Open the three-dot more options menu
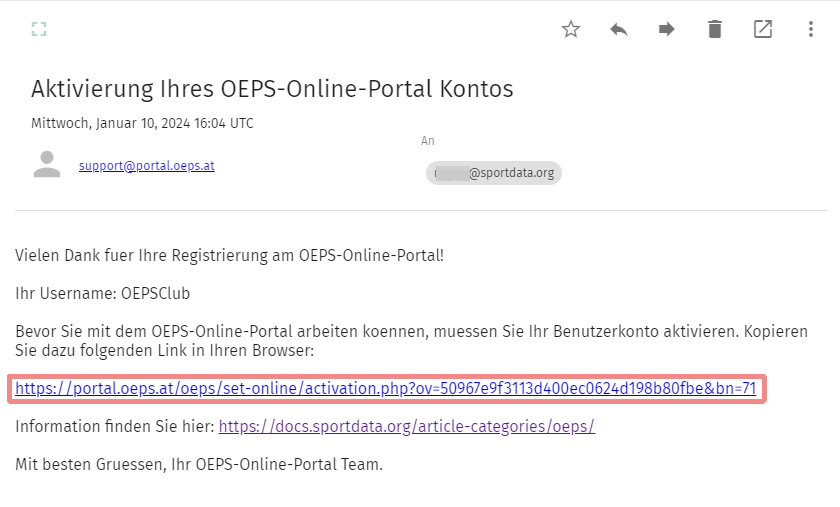Screen dimensions: 840x507 click(x=811, y=29)
